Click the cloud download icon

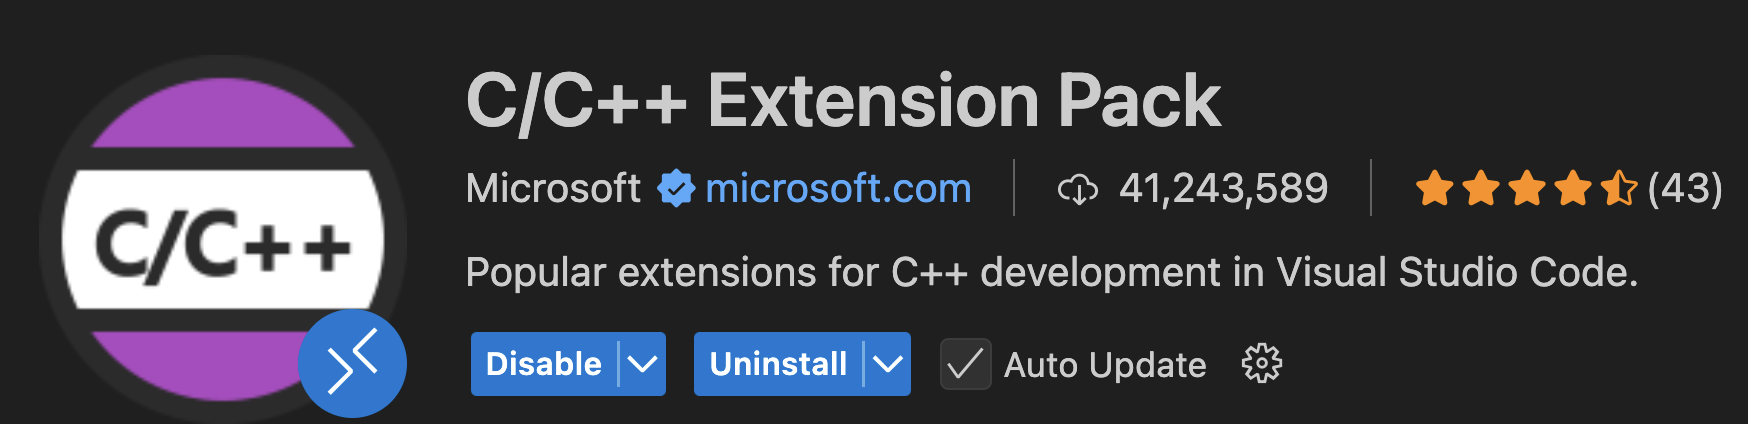(1077, 189)
